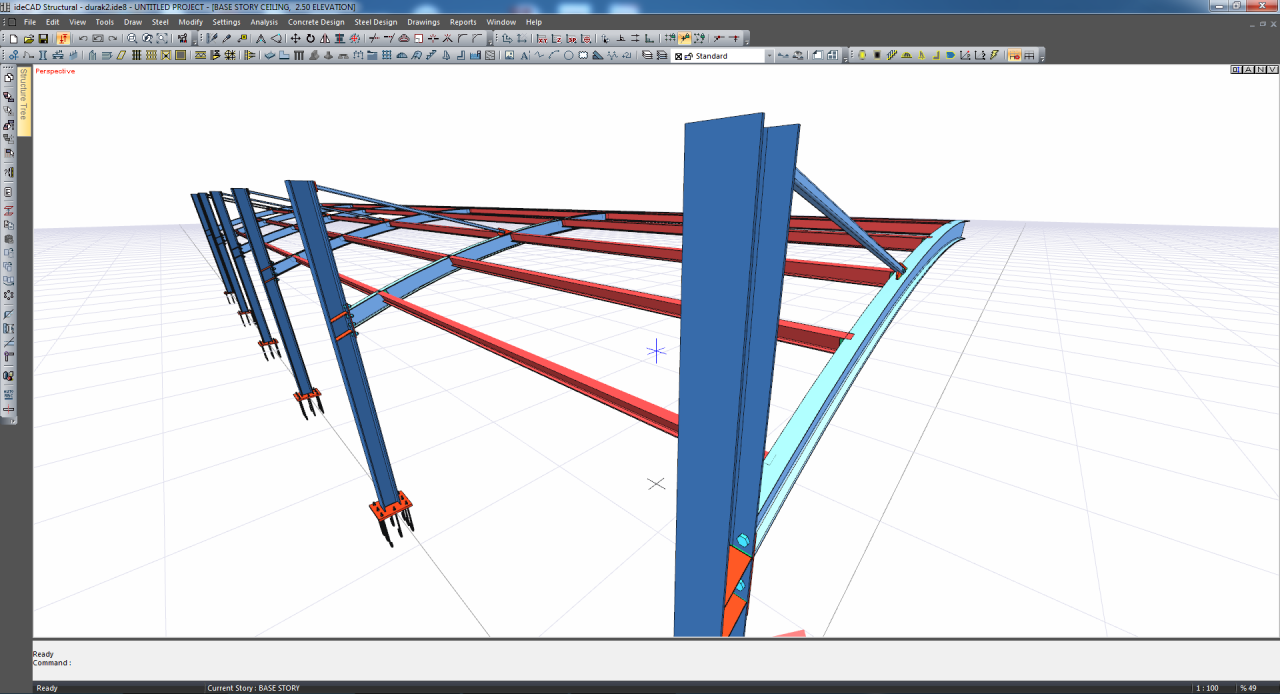Toggle the 'N' letter button in viewport corner
The height and width of the screenshot is (694, 1280).
coord(1260,69)
